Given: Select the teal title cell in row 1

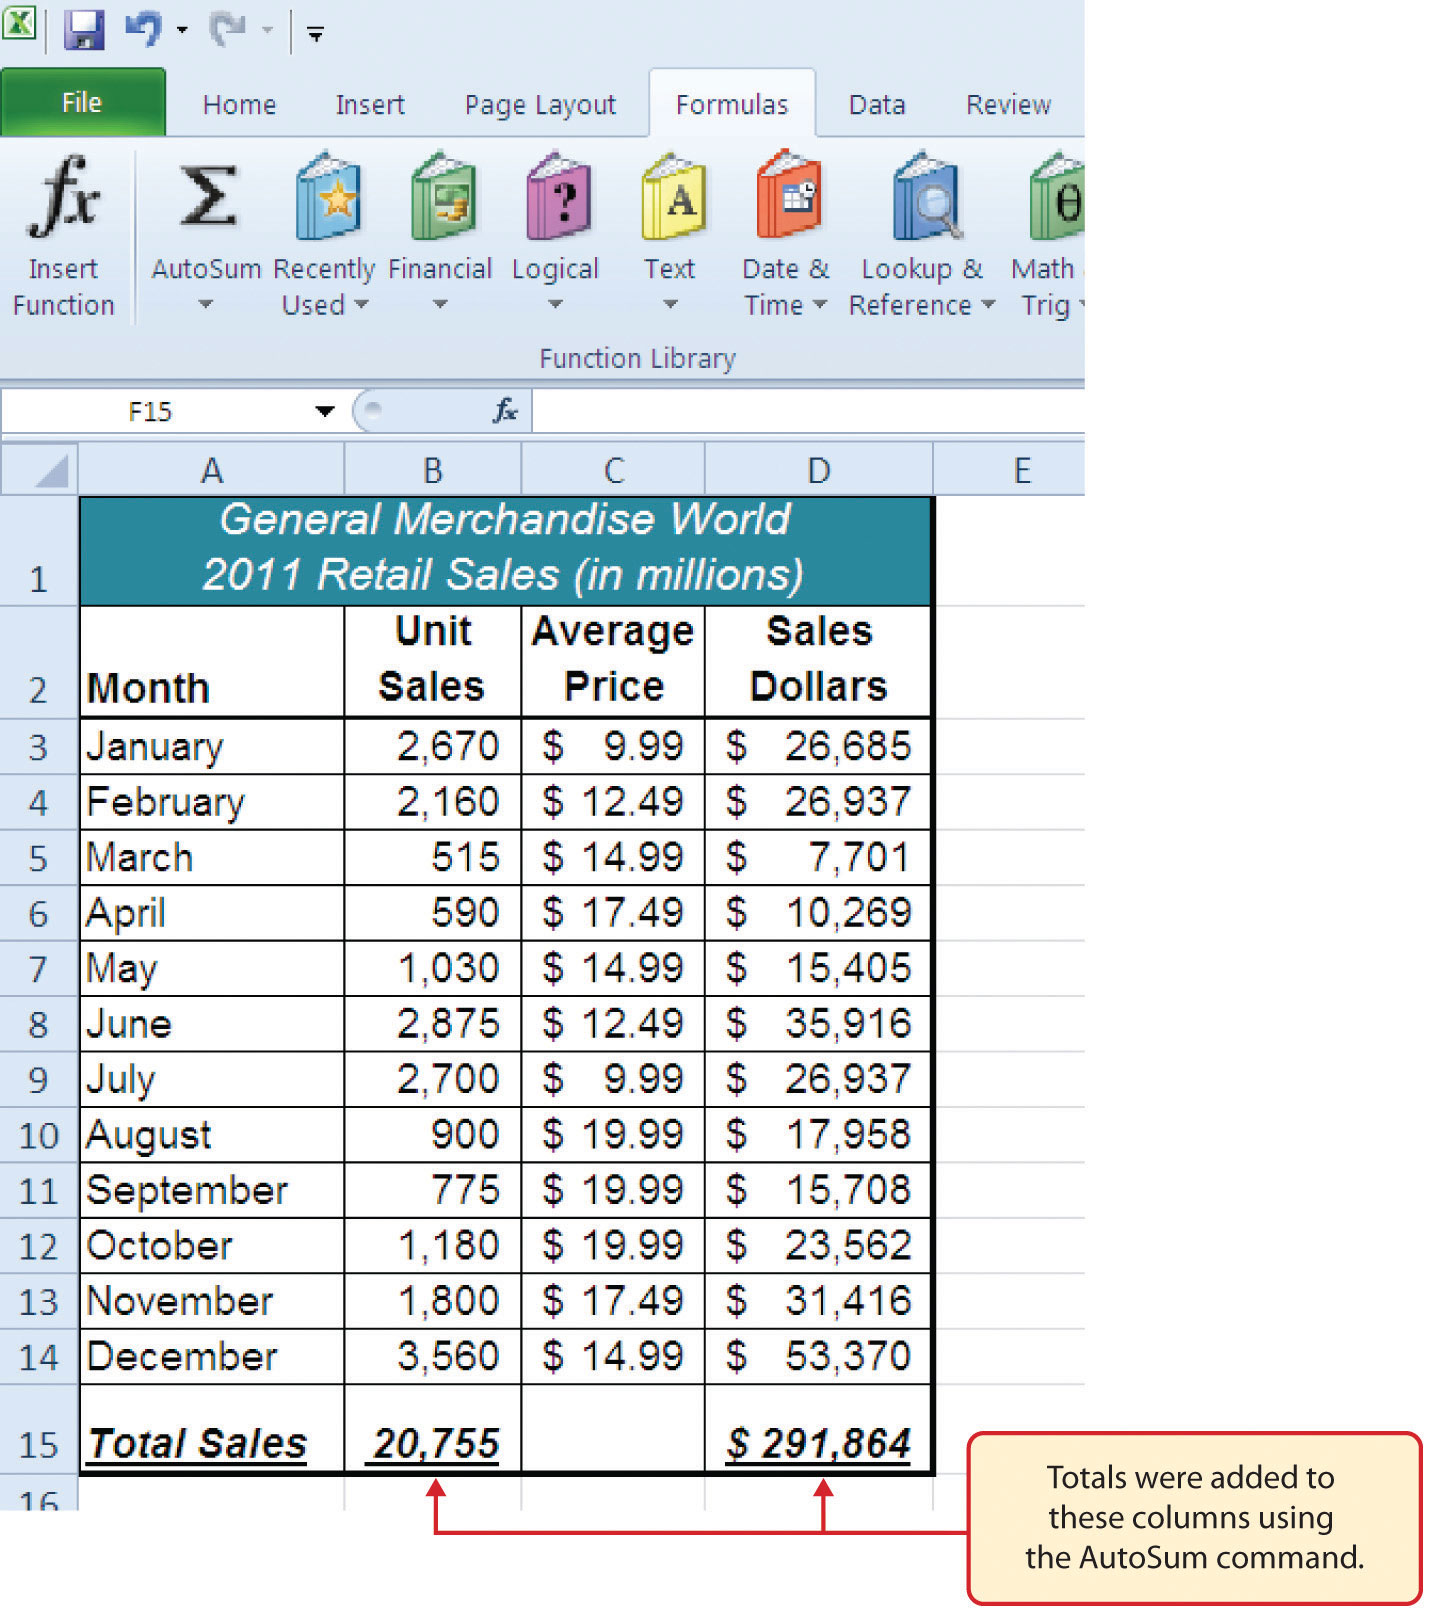Looking at the screenshot, I should click(505, 549).
